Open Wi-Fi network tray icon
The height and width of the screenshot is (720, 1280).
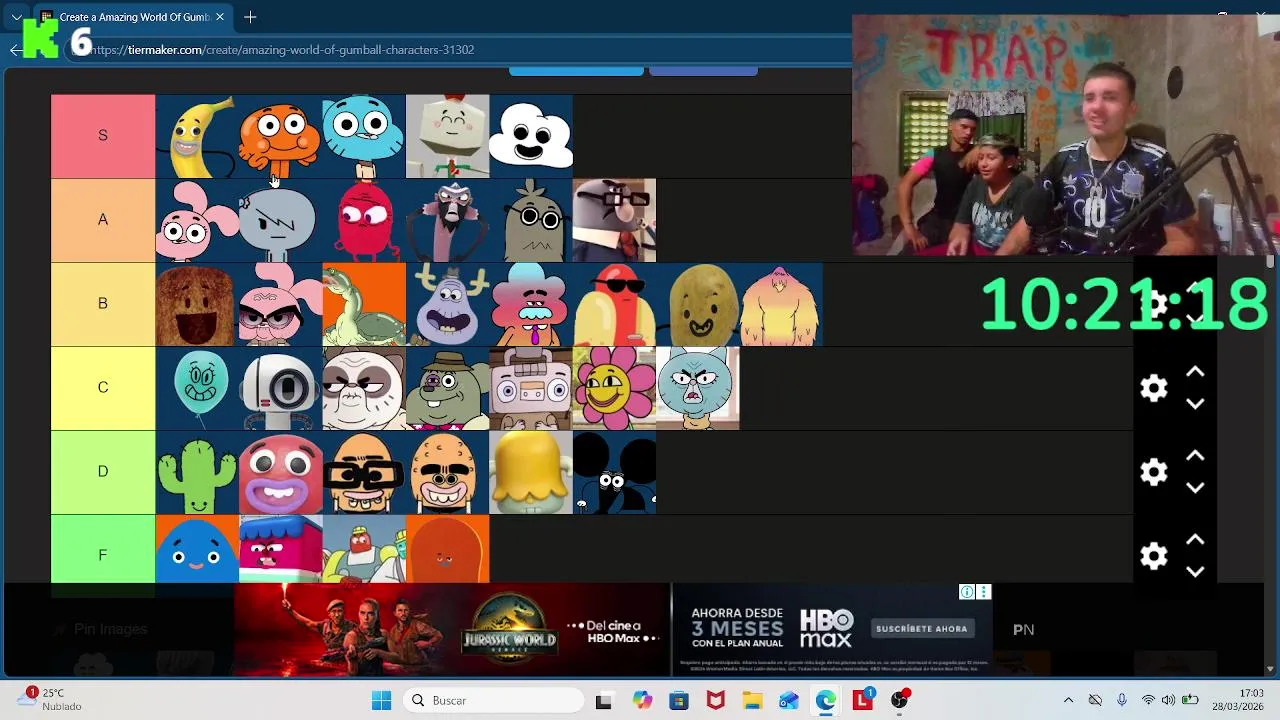[1148, 701]
